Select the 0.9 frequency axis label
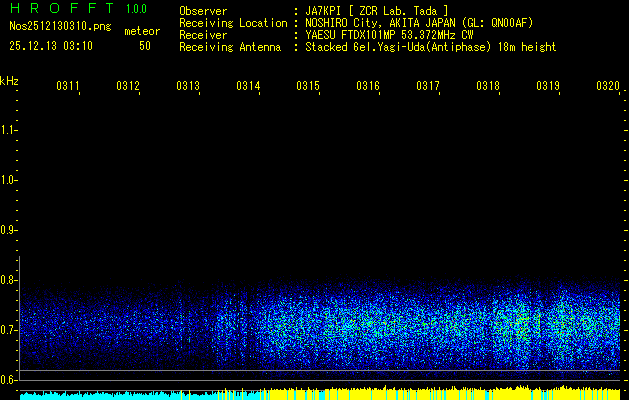The height and width of the screenshot is (400, 629). pos(9,230)
